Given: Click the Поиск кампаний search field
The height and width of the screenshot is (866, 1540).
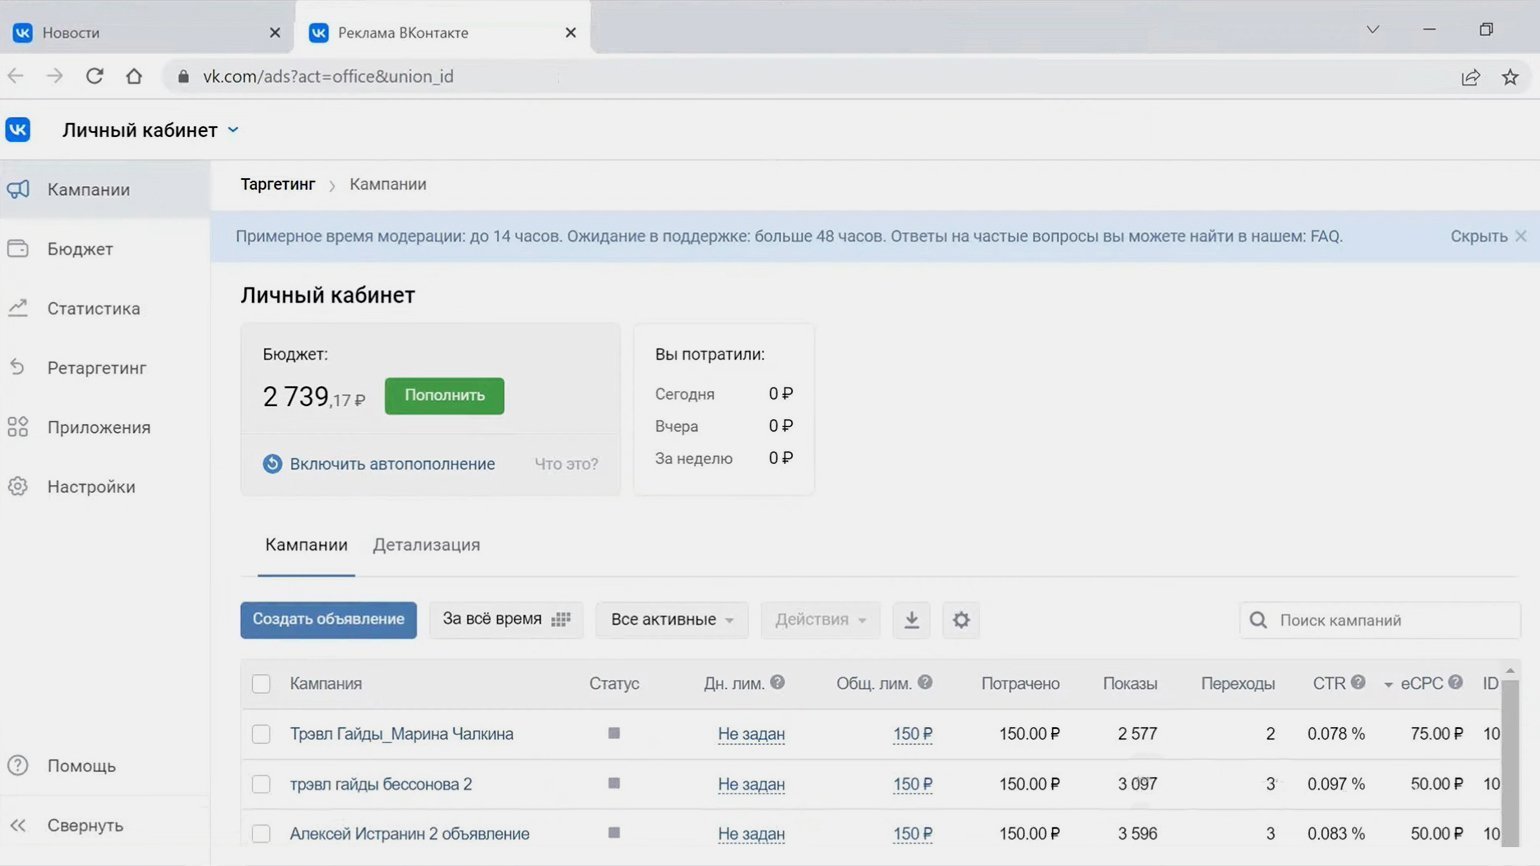Looking at the screenshot, I should 1380,620.
